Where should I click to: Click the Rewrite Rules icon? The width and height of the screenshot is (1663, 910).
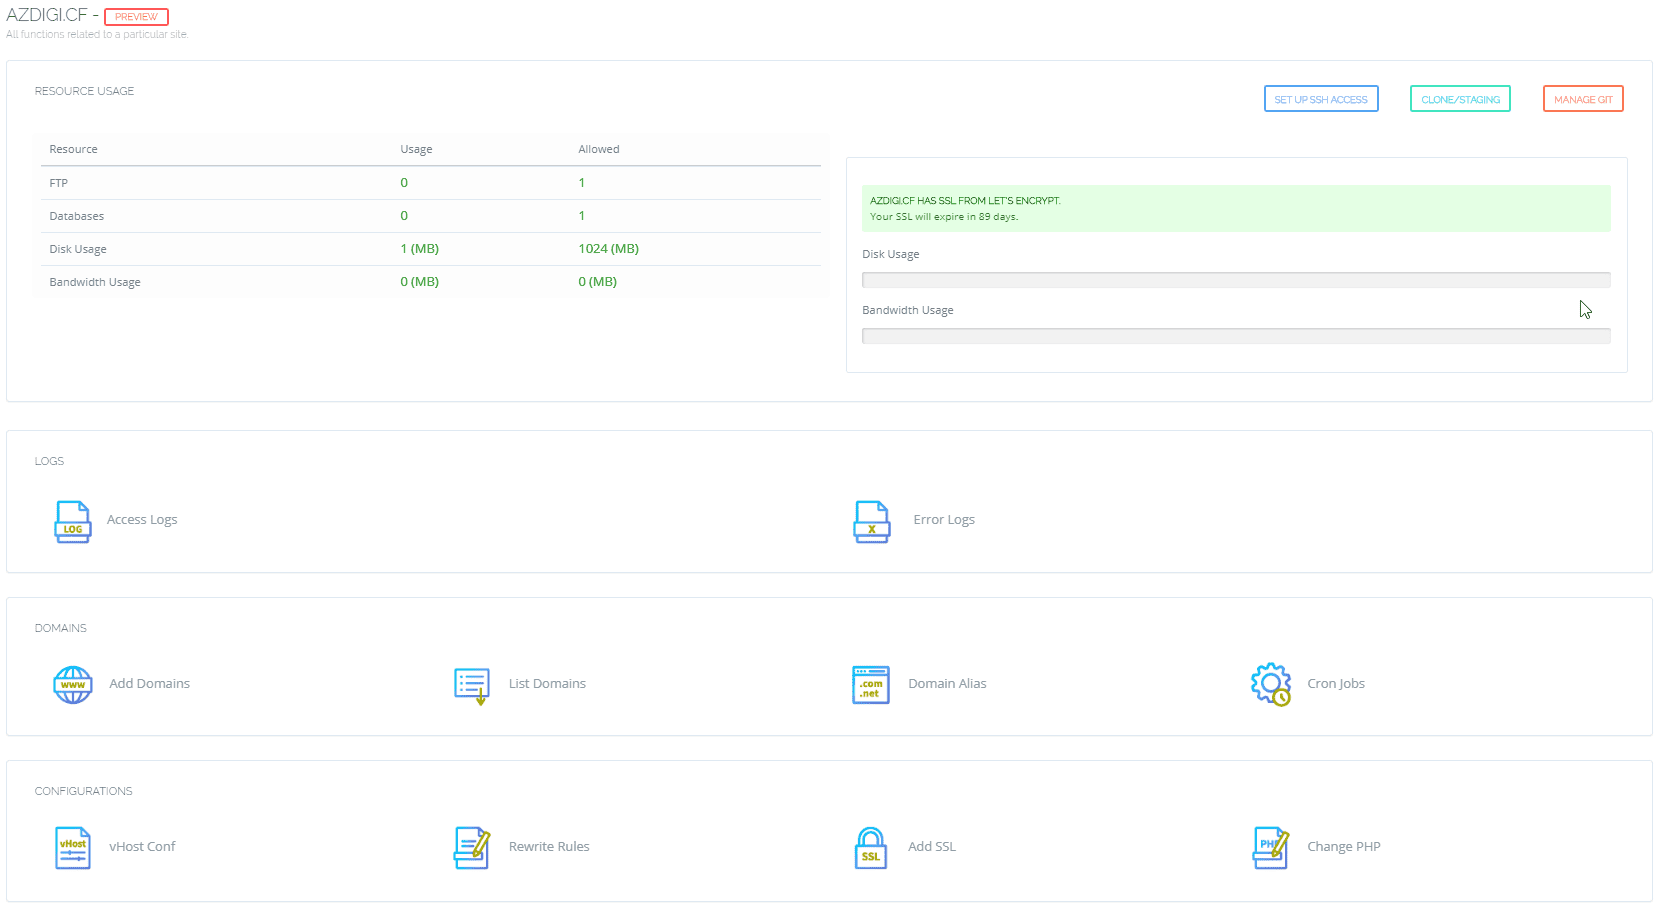[x=472, y=848]
